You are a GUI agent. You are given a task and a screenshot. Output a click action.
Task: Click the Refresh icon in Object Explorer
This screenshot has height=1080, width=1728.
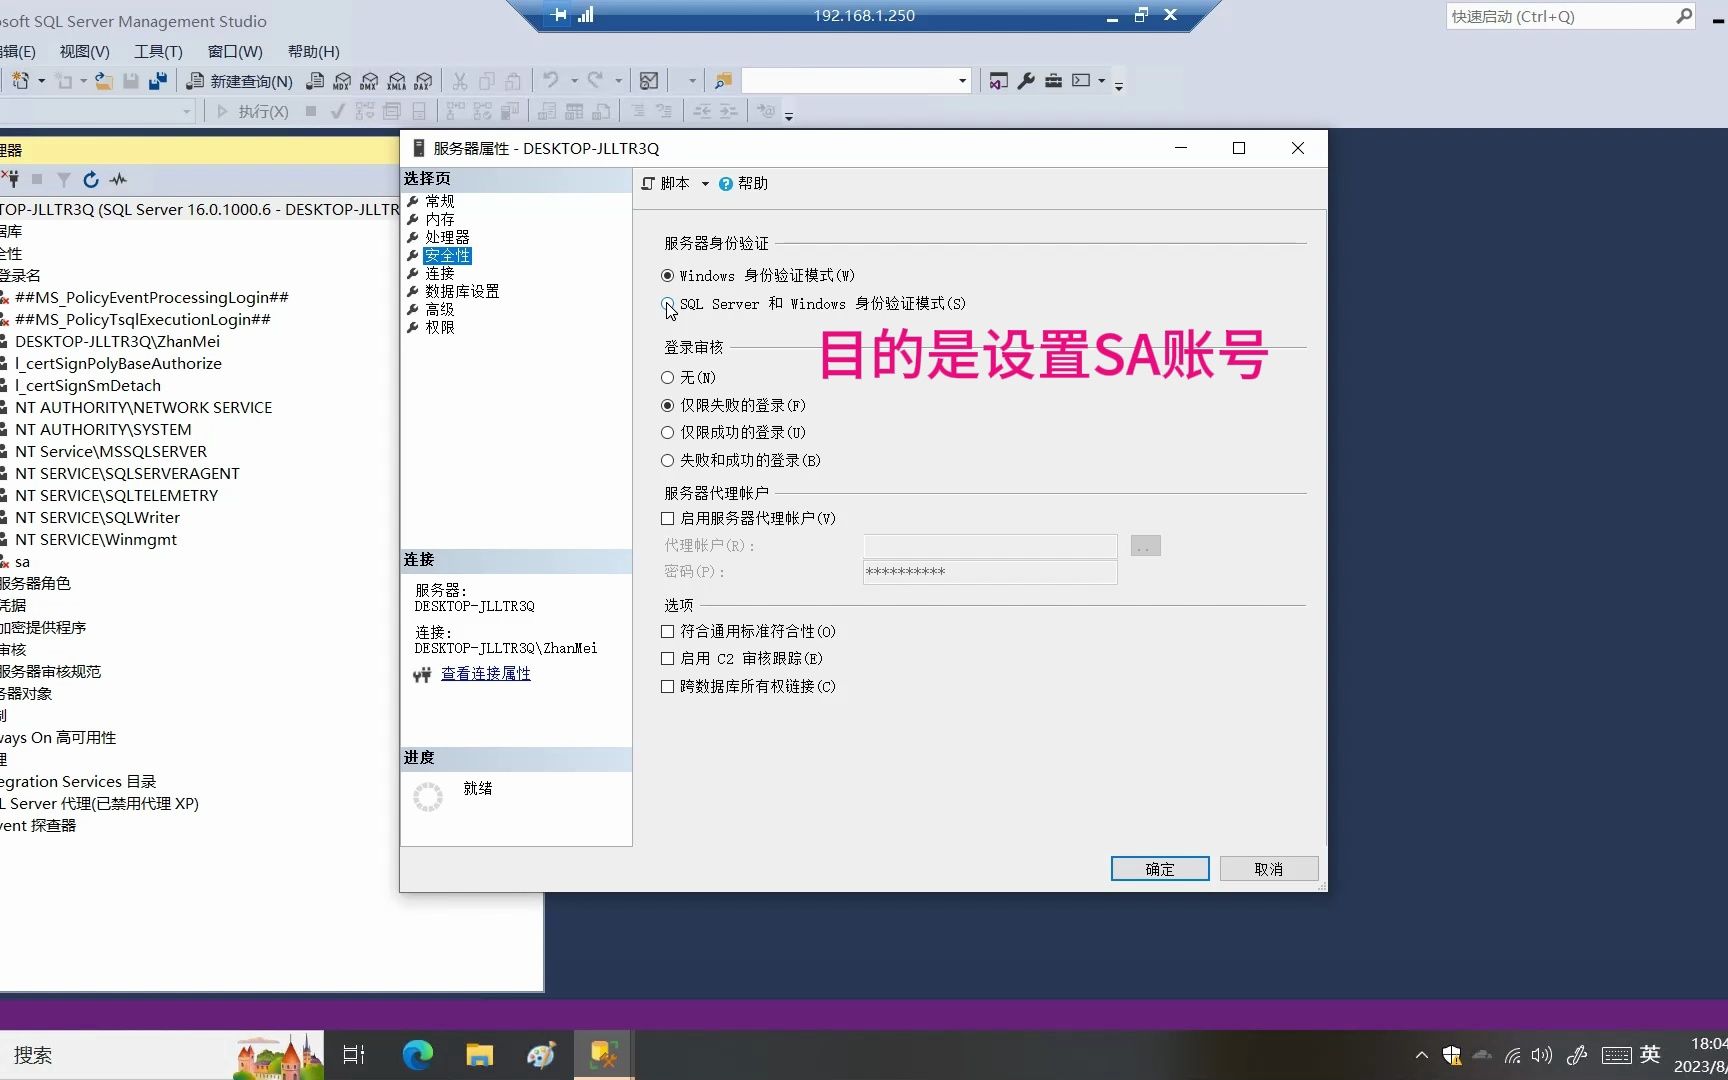tap(91, 179)
